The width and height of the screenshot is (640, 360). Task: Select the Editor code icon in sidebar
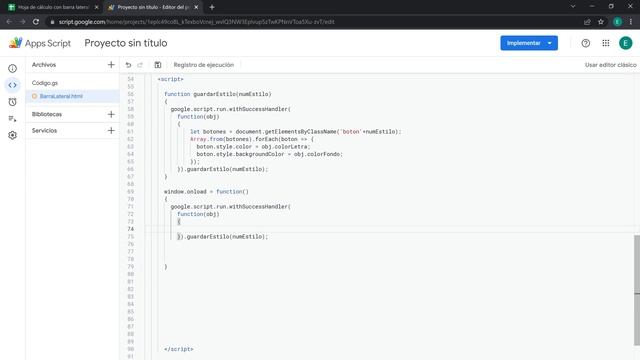[12, 85]
